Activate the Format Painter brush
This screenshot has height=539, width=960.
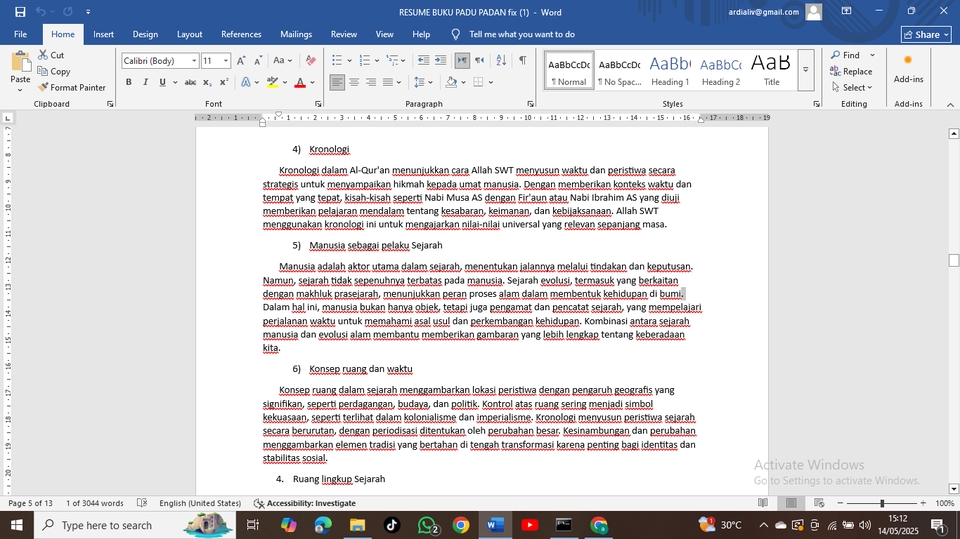pos(43,88)
